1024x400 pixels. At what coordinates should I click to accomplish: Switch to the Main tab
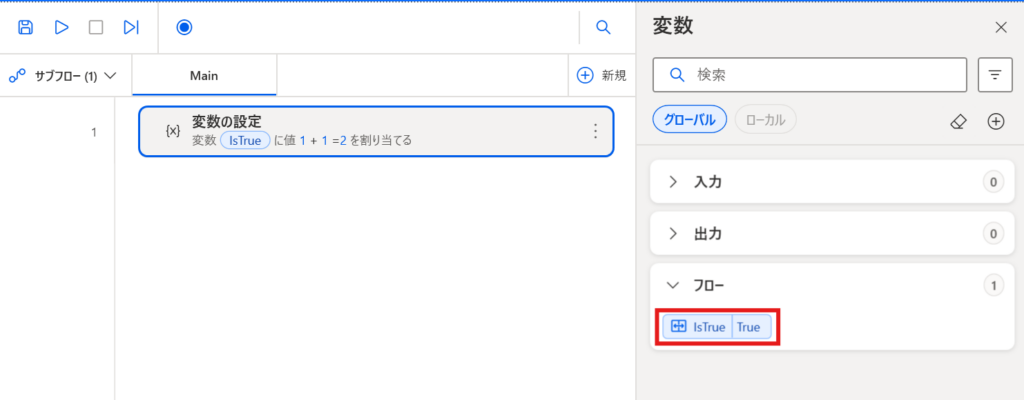(204, 76)
